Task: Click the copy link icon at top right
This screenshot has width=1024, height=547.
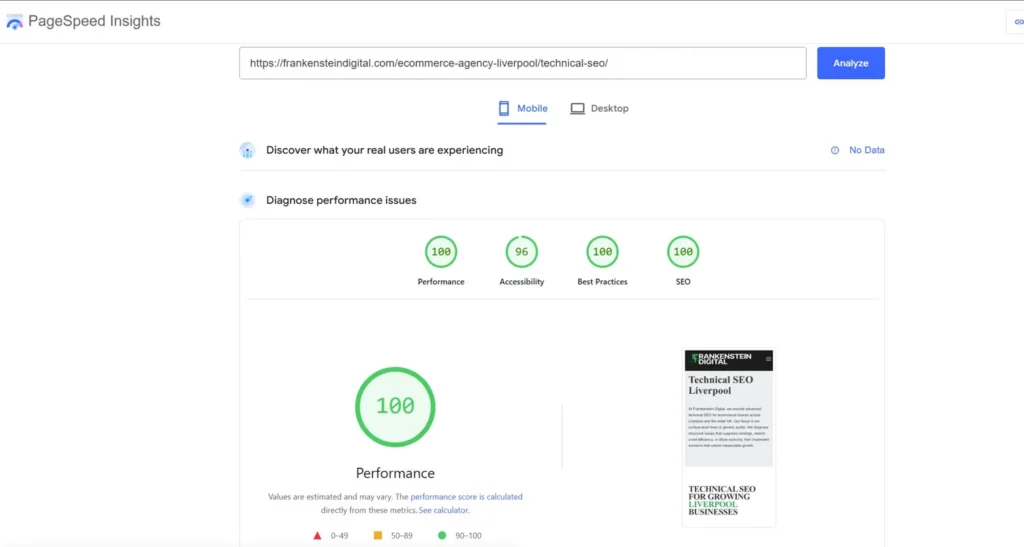Action: (1017, 22)
